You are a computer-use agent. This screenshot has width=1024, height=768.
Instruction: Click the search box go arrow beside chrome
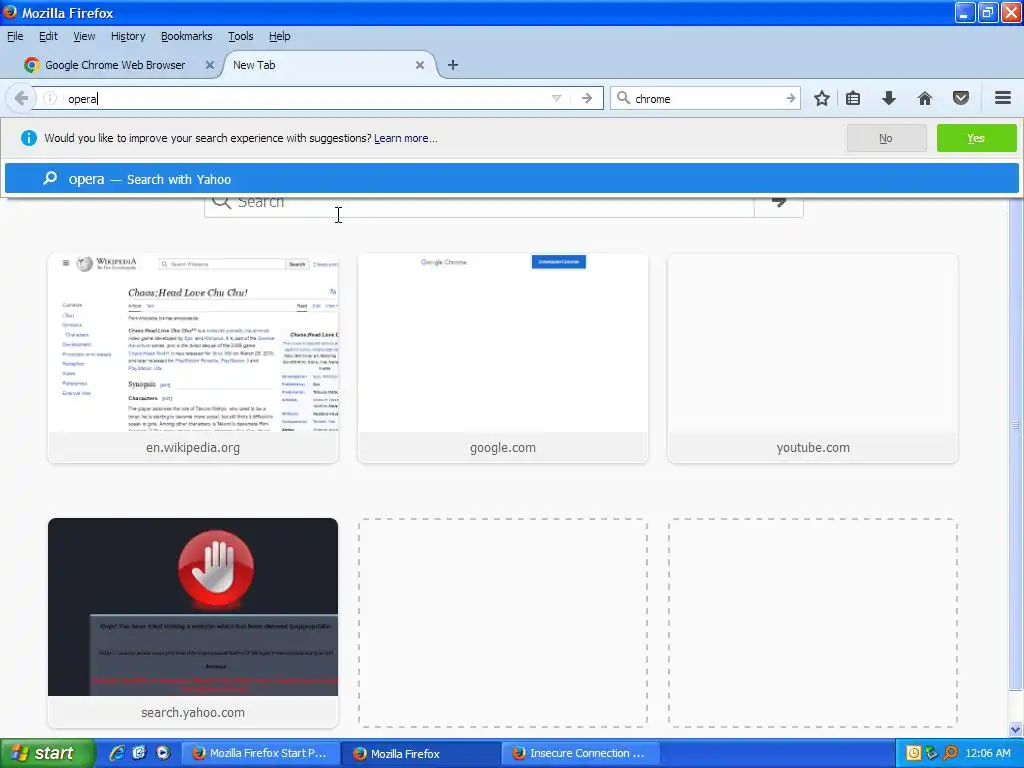point(790,99)
